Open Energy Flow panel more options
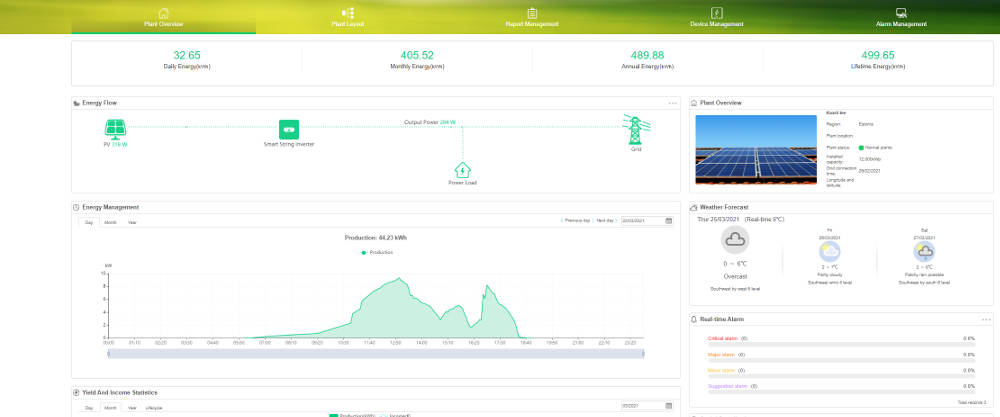The height and width of the screenshot is (417, 1000). click(673, 103)
